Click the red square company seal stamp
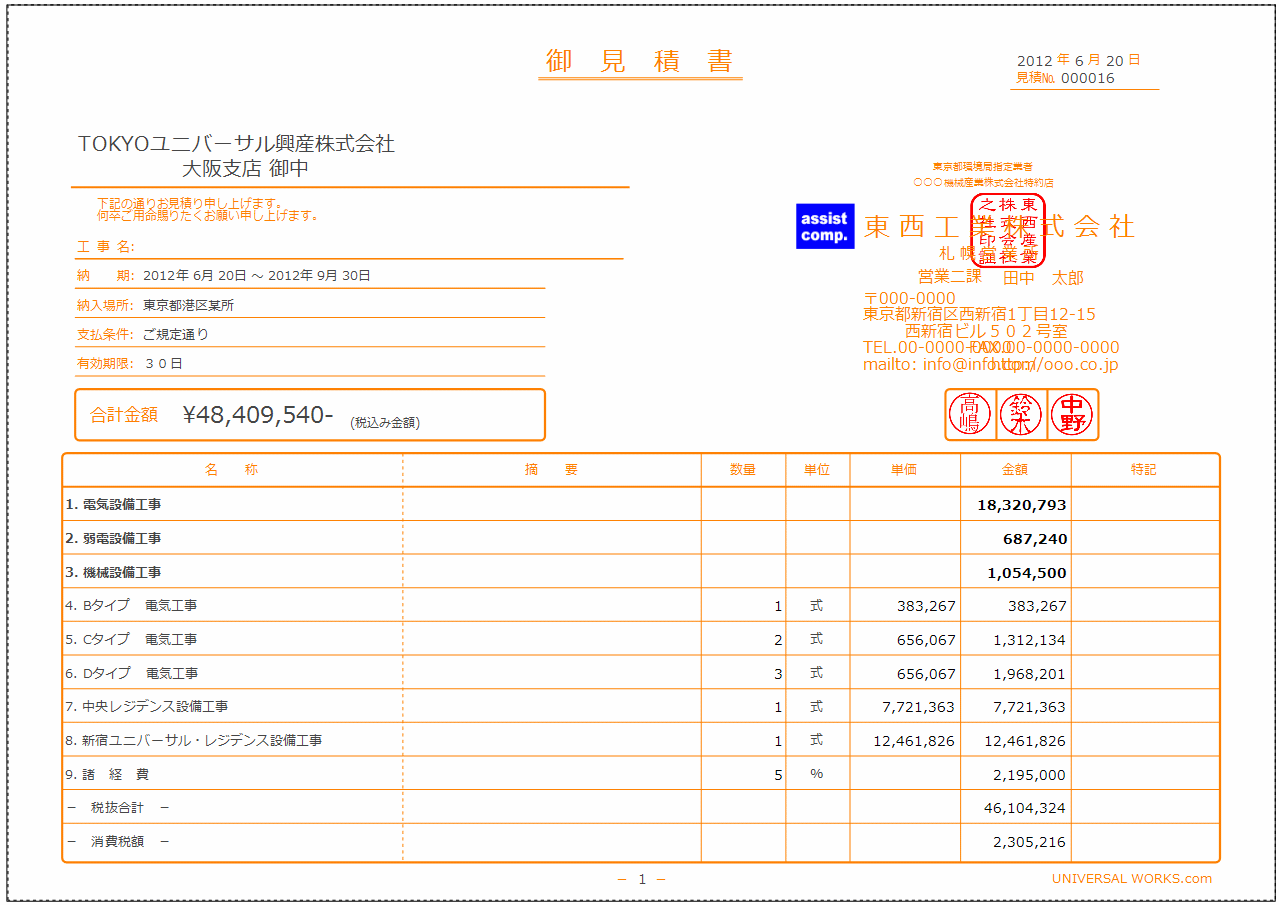 (1007, 230)
